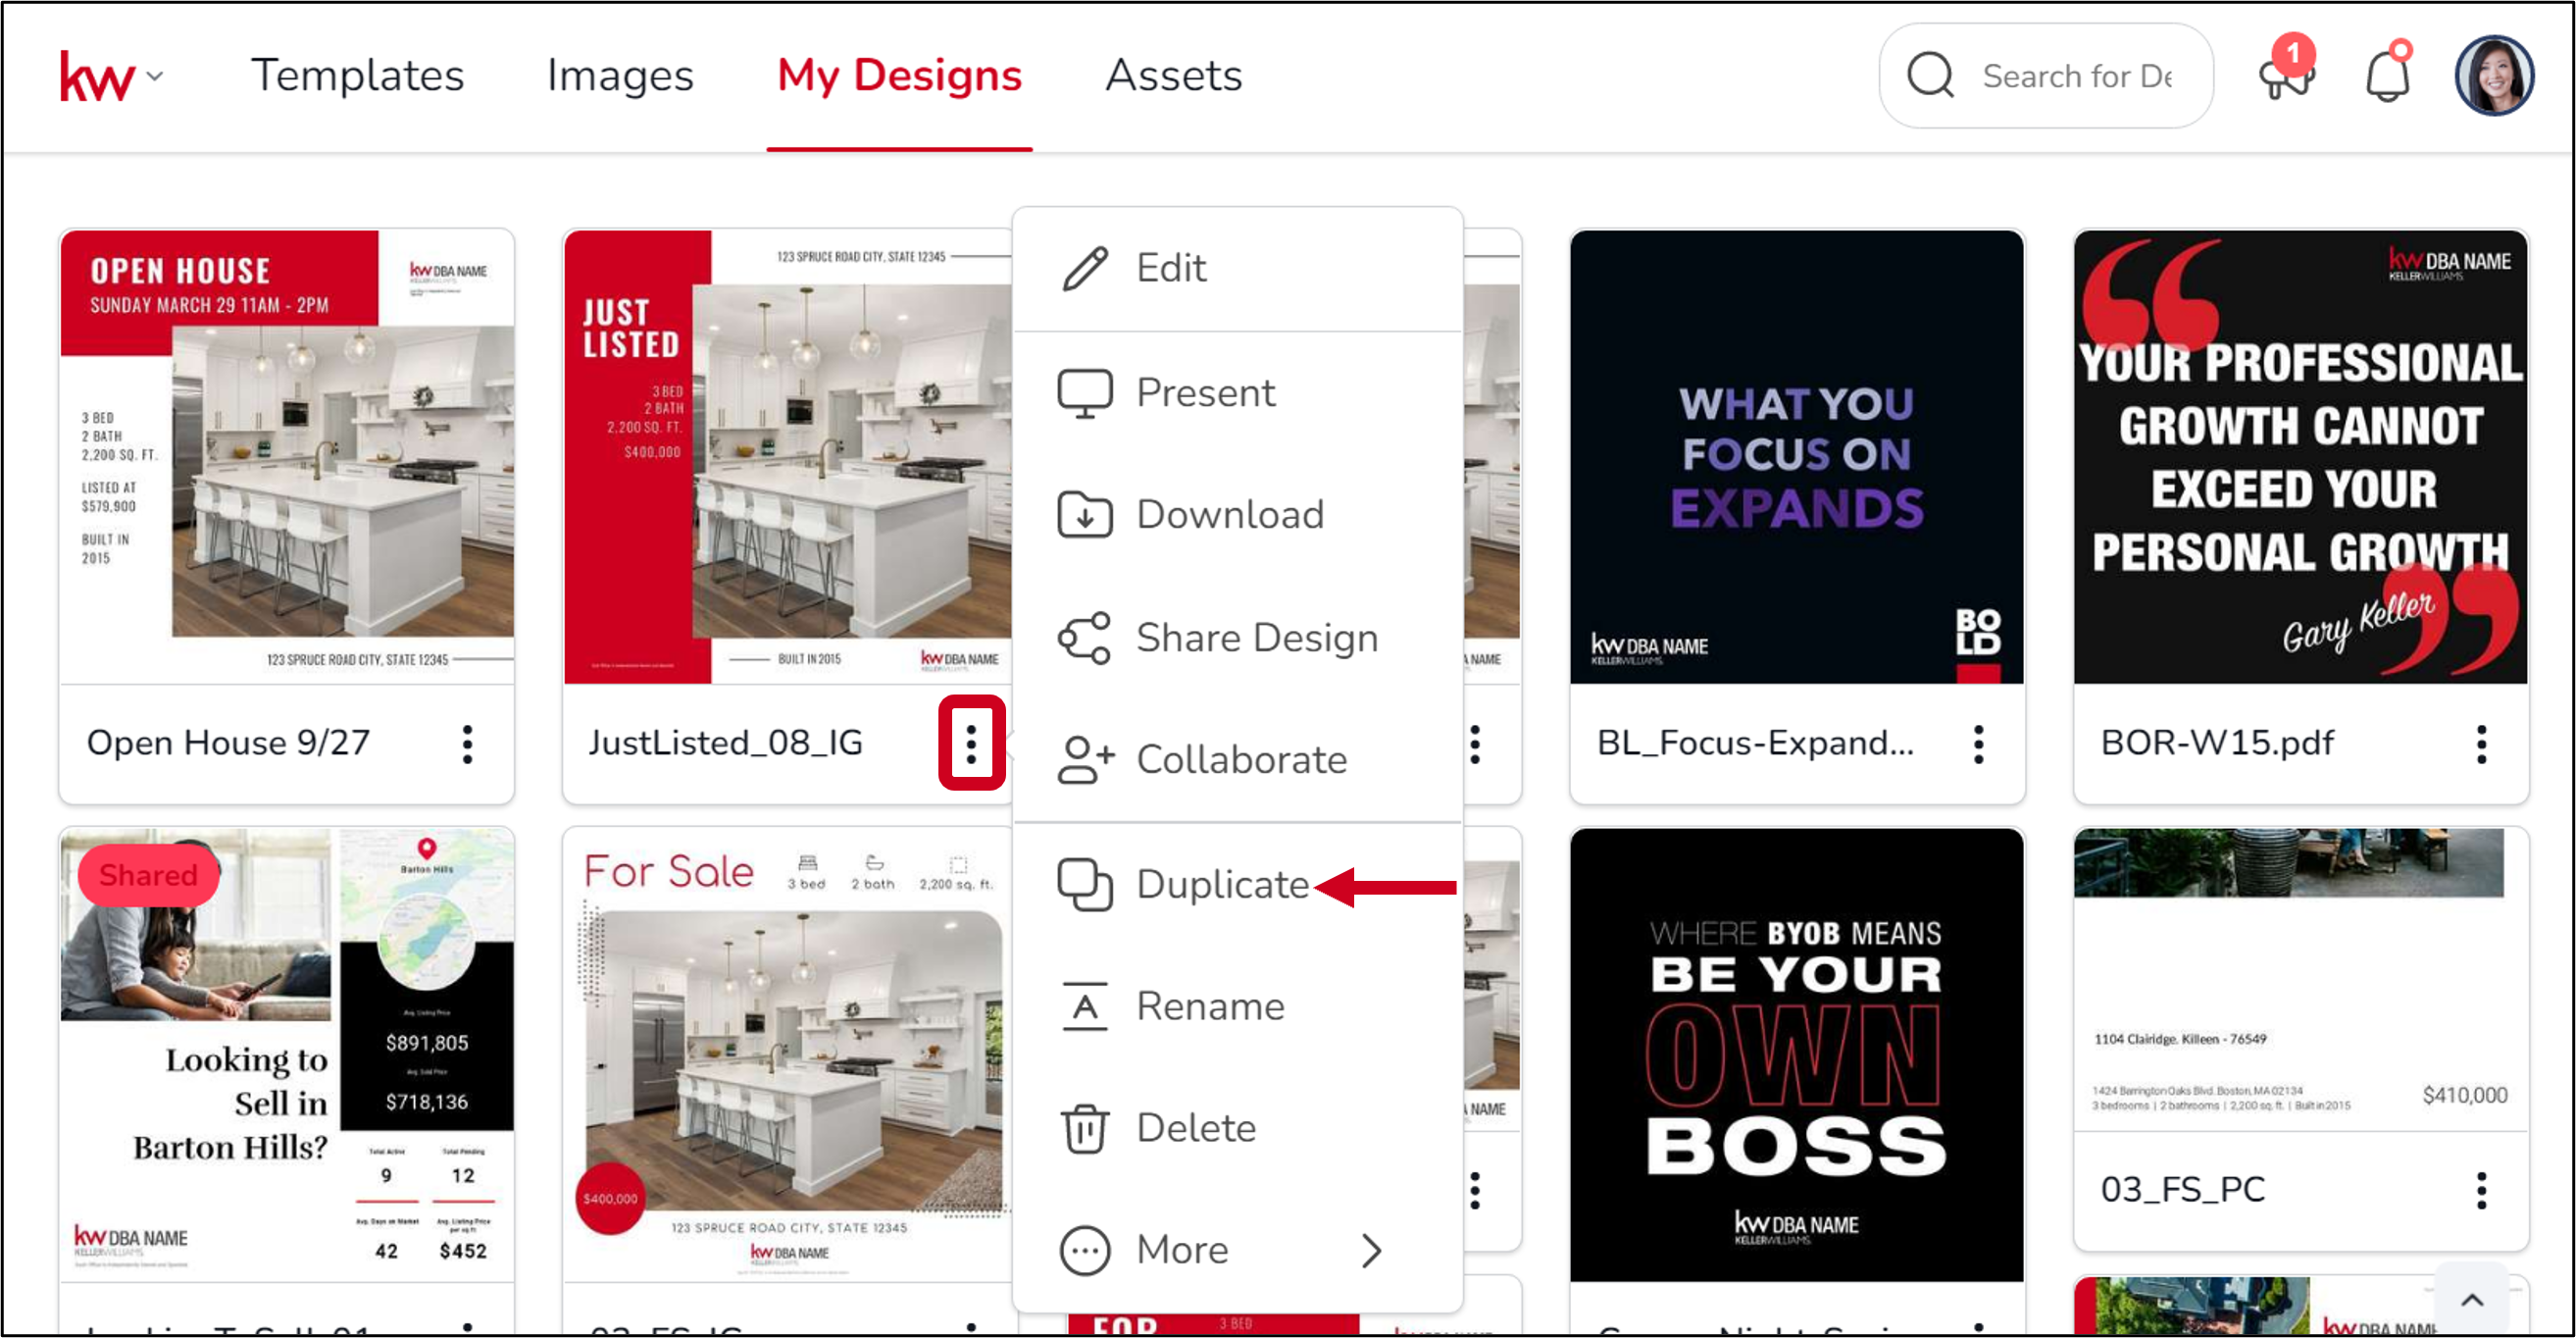This screenshot has height=1338, width=2576.
Task: Click the Delete trash can icon
Action: (x=1085, y=1129)
